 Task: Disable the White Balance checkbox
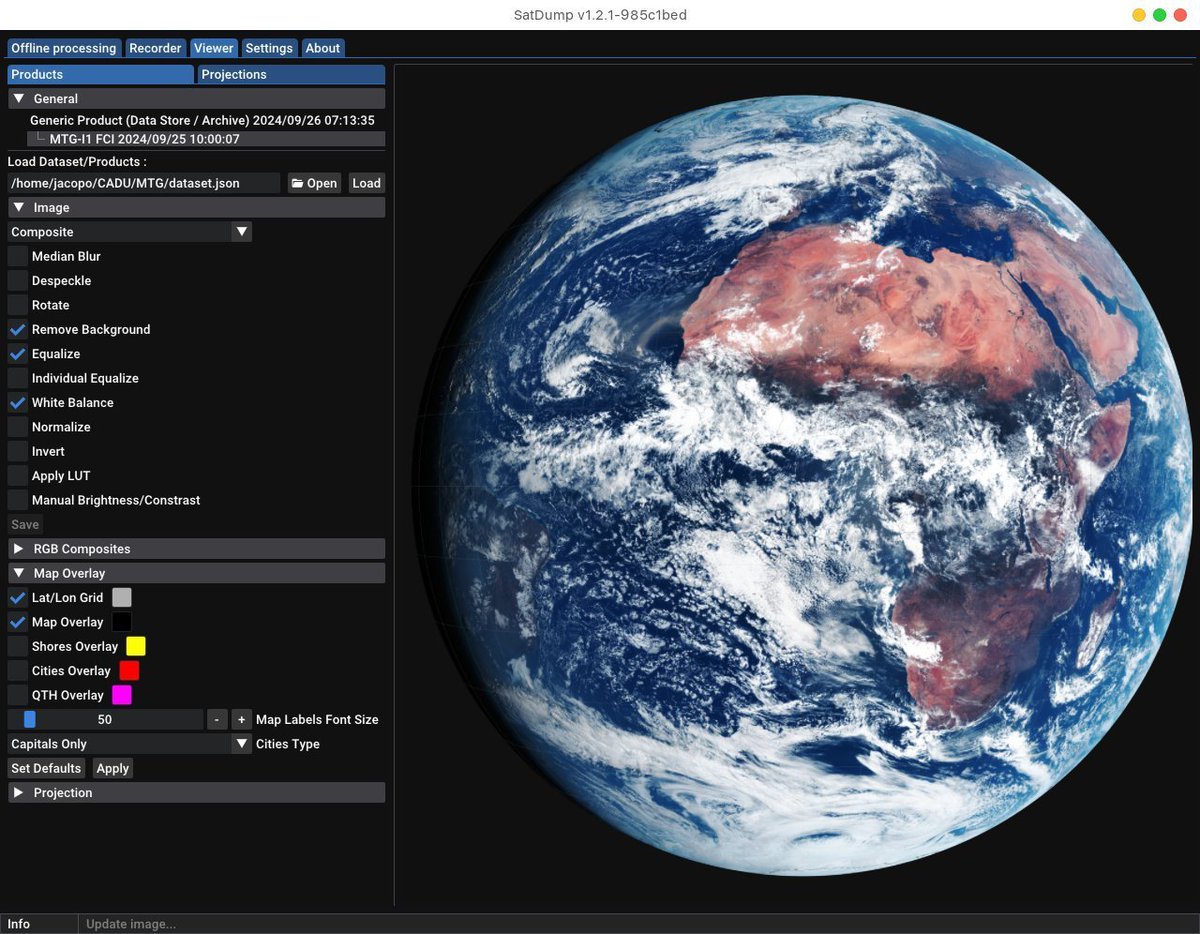click(x=18, y=403)
